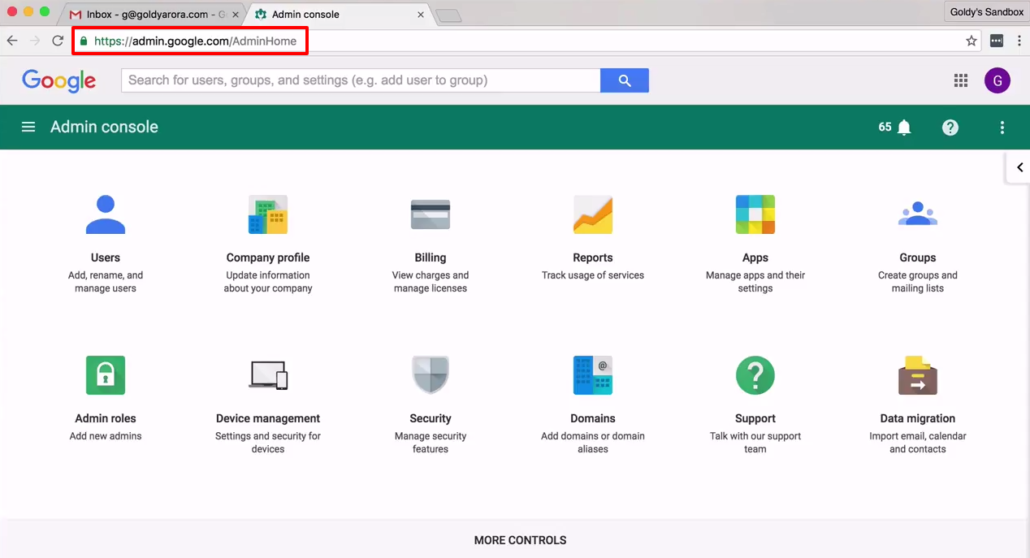This screenshot has width=1030, height=558.
Task: Click the Data migration label
Action: pyautogui.click(x=918, y=419)
